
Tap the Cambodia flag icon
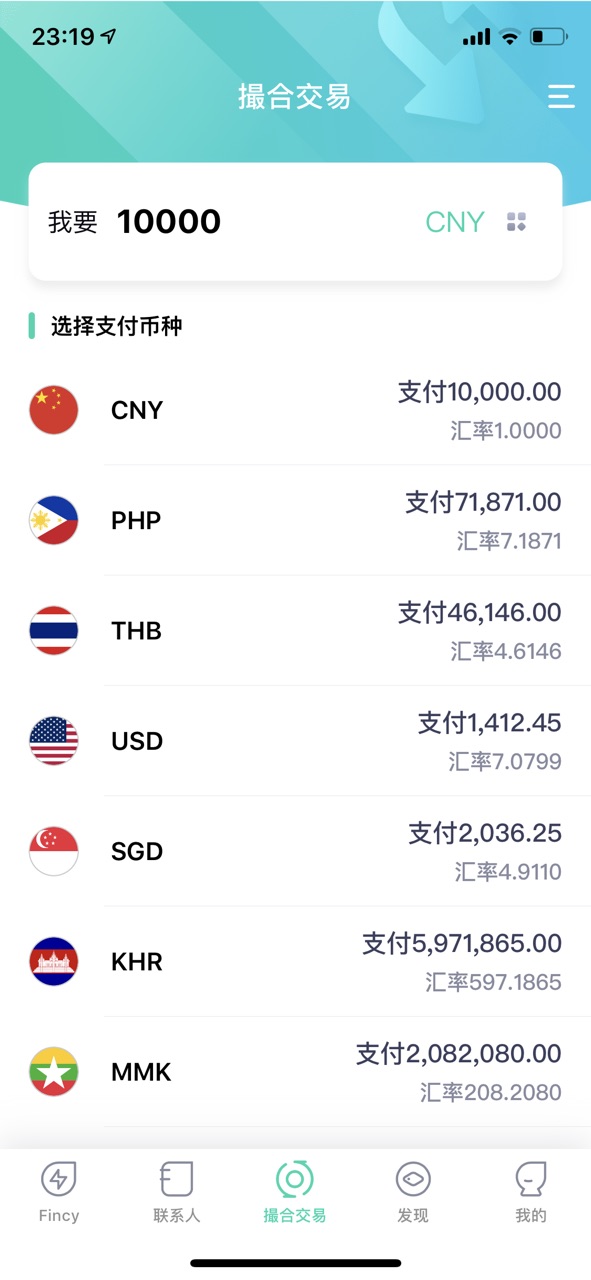(54, 961)
